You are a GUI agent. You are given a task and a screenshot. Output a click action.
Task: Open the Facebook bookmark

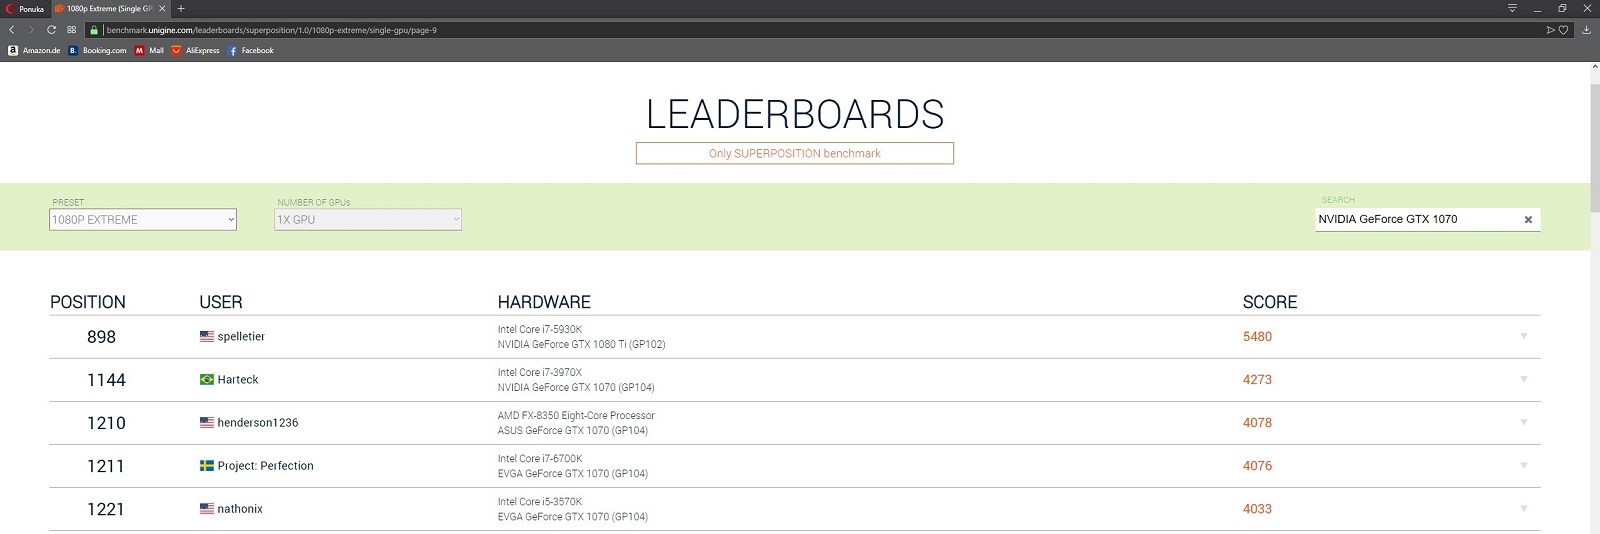click(x=251, y=50)
